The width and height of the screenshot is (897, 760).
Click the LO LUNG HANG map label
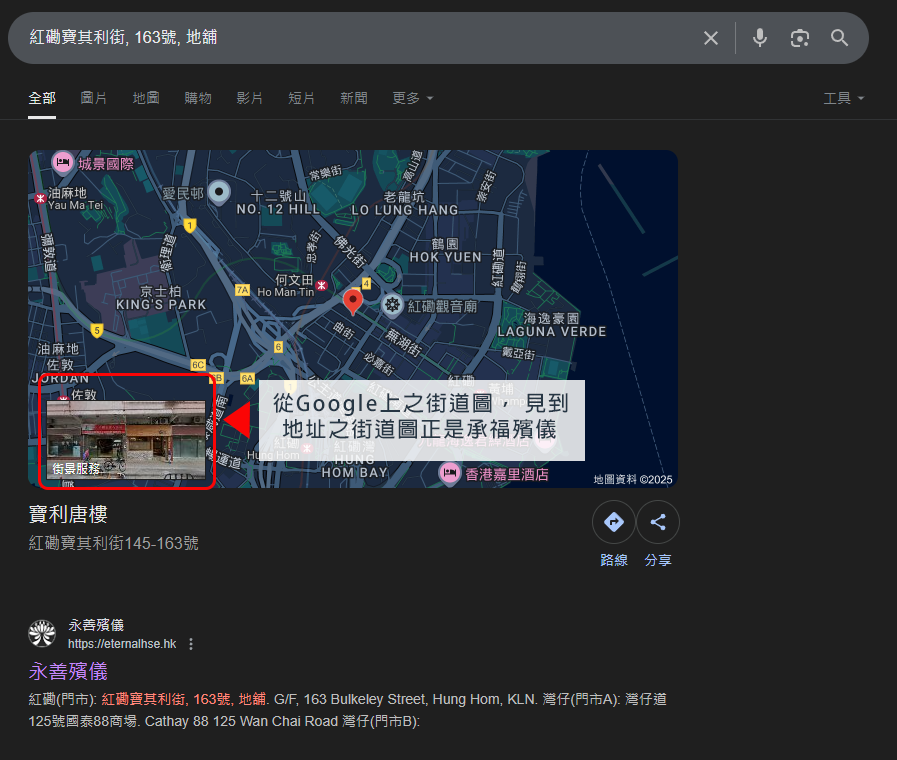(404, 210)
